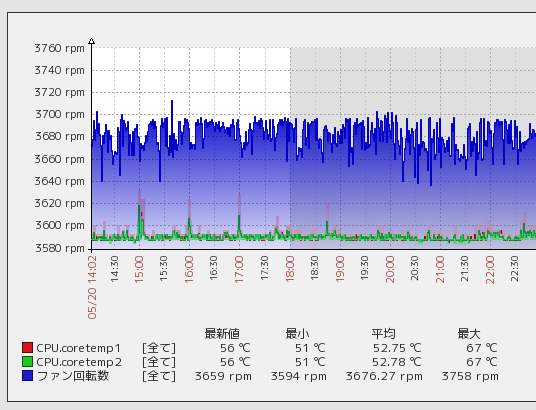Click the 3760 rpm axis label
Image resolution: width=536 pixels, height=410 pixels.
click(x=59, y=48)
